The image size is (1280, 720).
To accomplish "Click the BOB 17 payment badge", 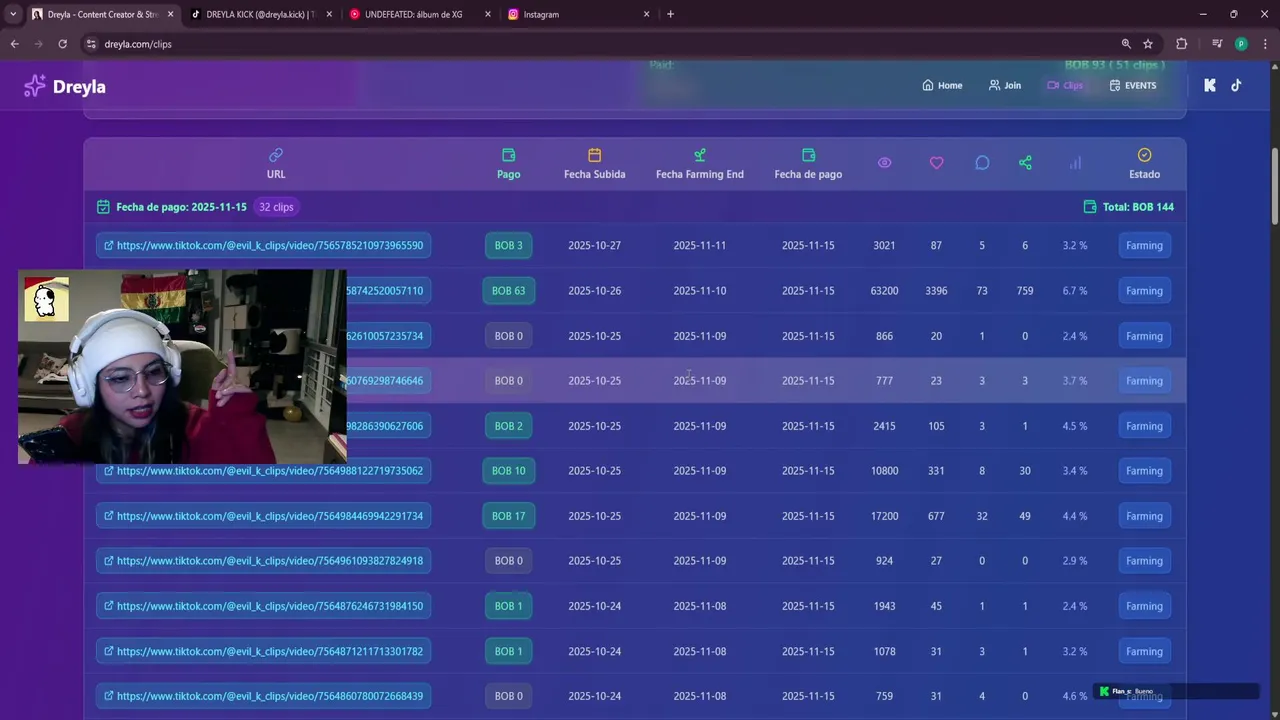I will 508,516.
